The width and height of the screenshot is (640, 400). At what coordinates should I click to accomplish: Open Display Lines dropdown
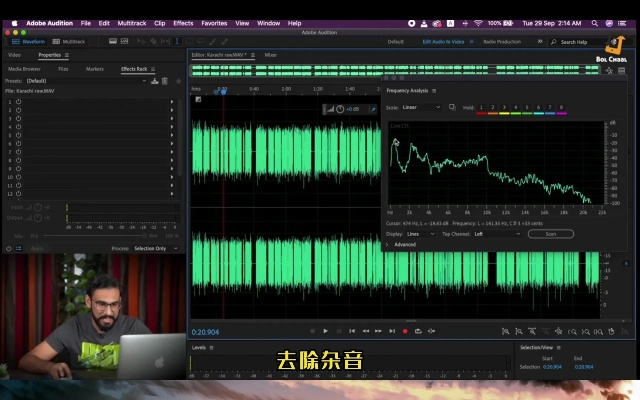(x=420, y=234)
